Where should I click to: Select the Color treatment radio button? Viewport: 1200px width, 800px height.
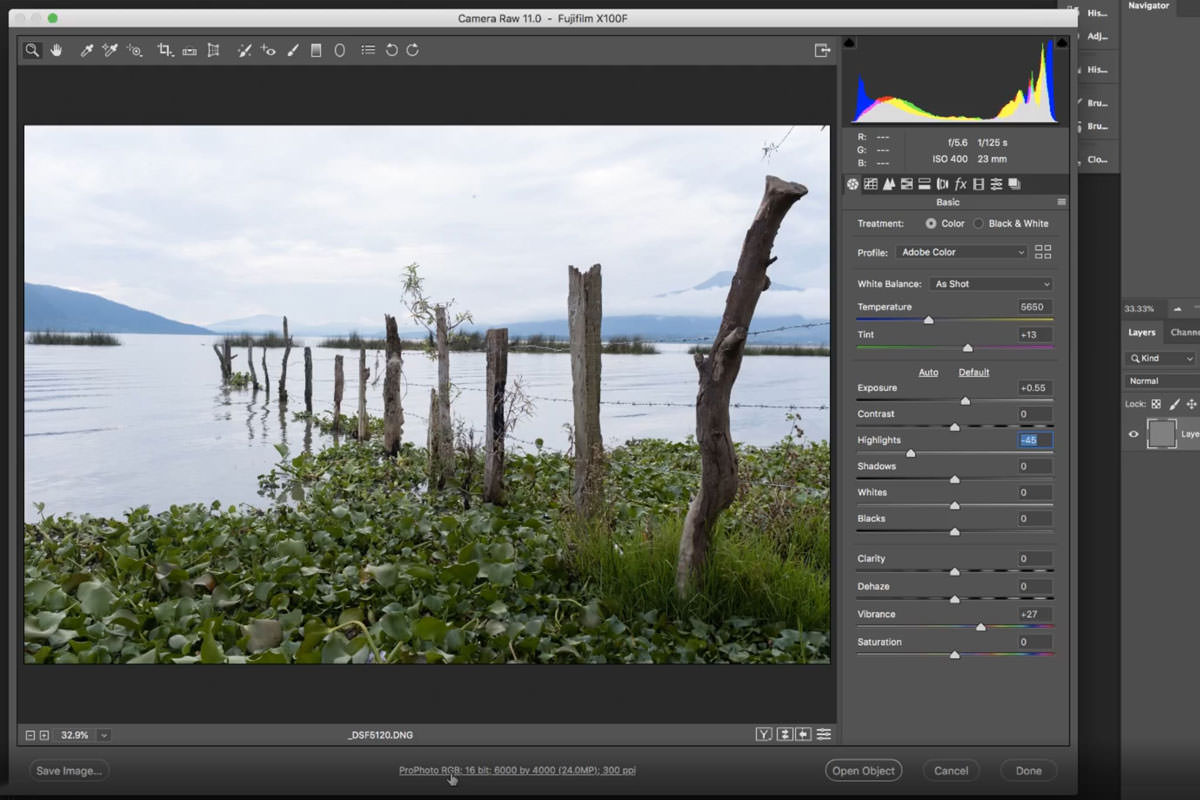click(x=930, y=223)
